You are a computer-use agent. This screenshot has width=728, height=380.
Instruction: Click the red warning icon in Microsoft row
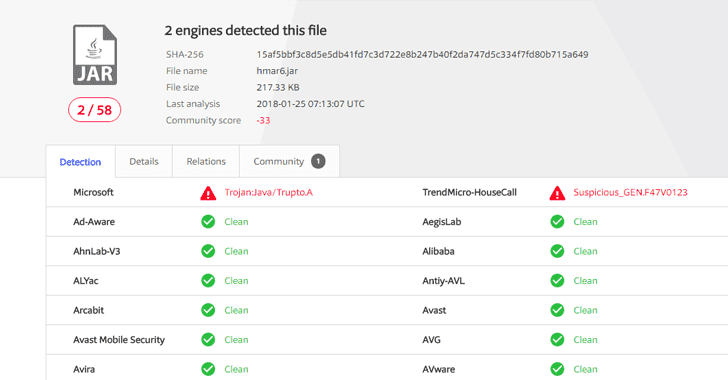208,193
